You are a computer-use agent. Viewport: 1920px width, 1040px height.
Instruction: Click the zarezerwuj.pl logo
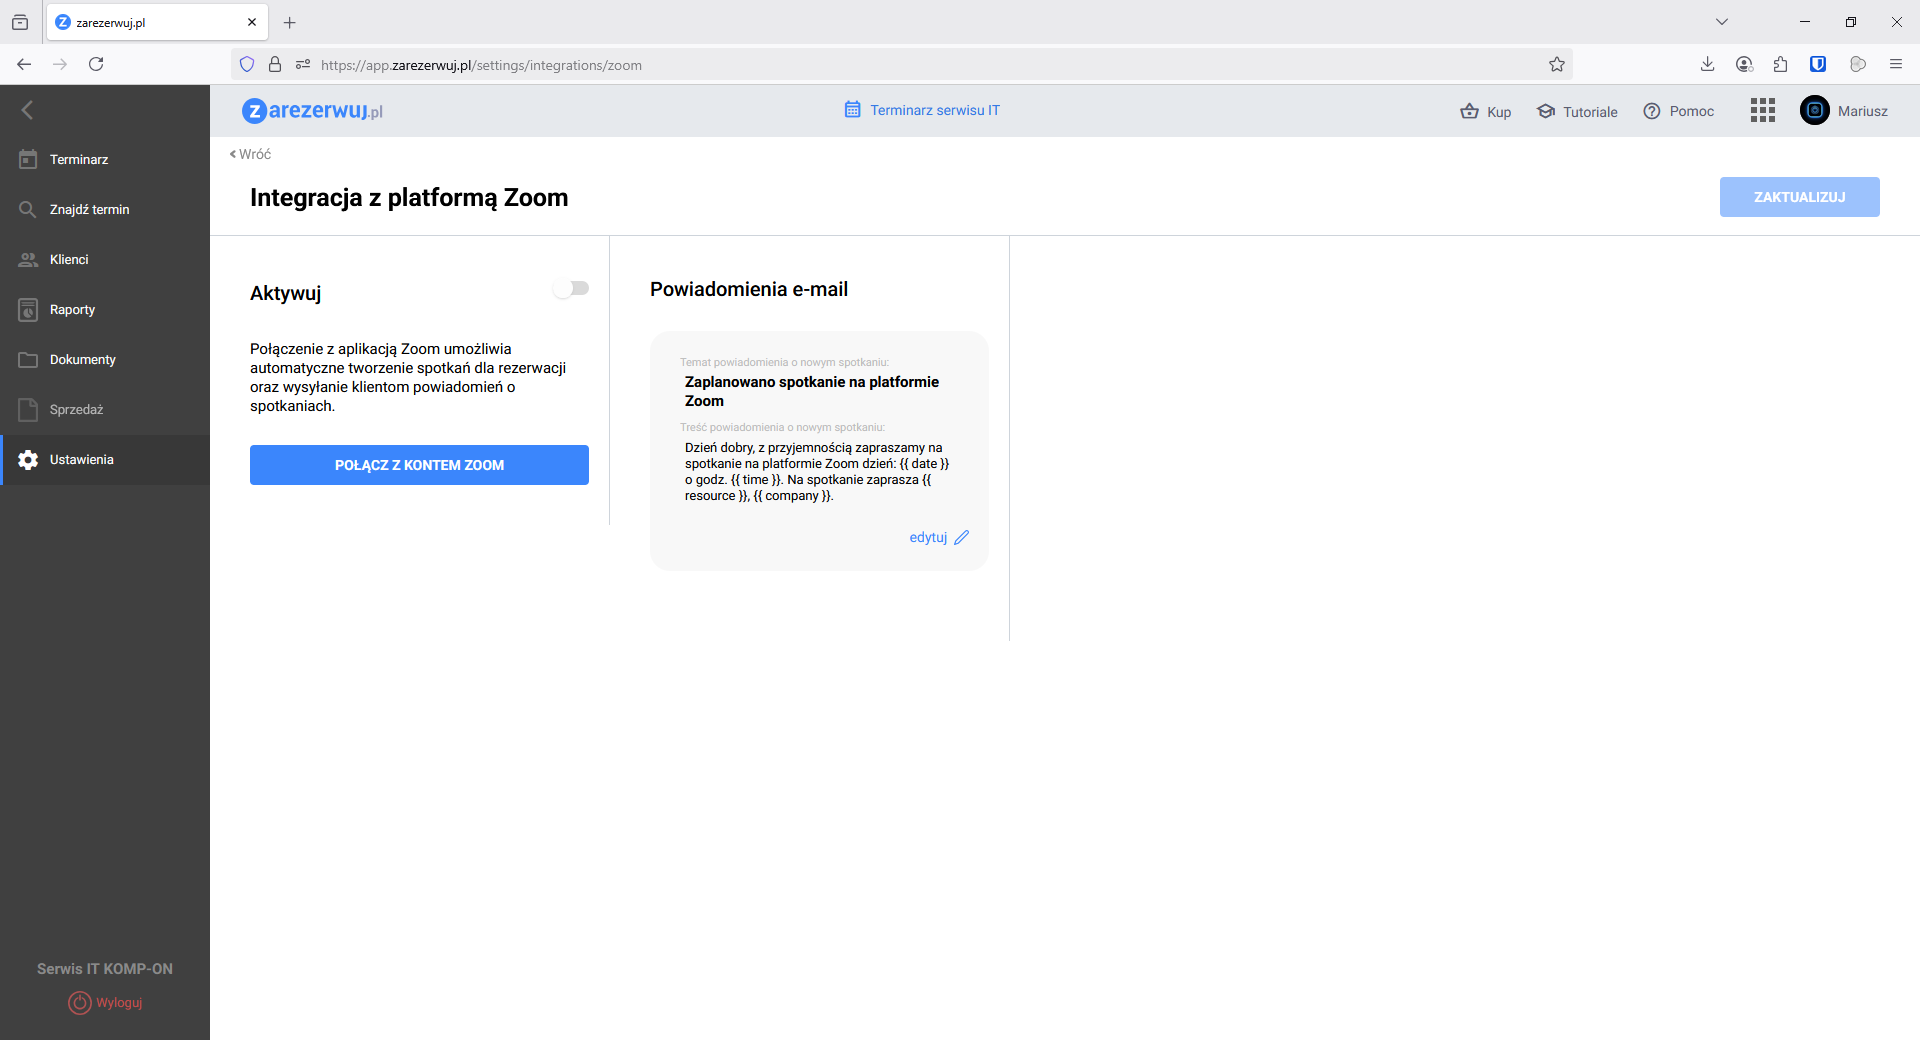[x=312, y=110]
